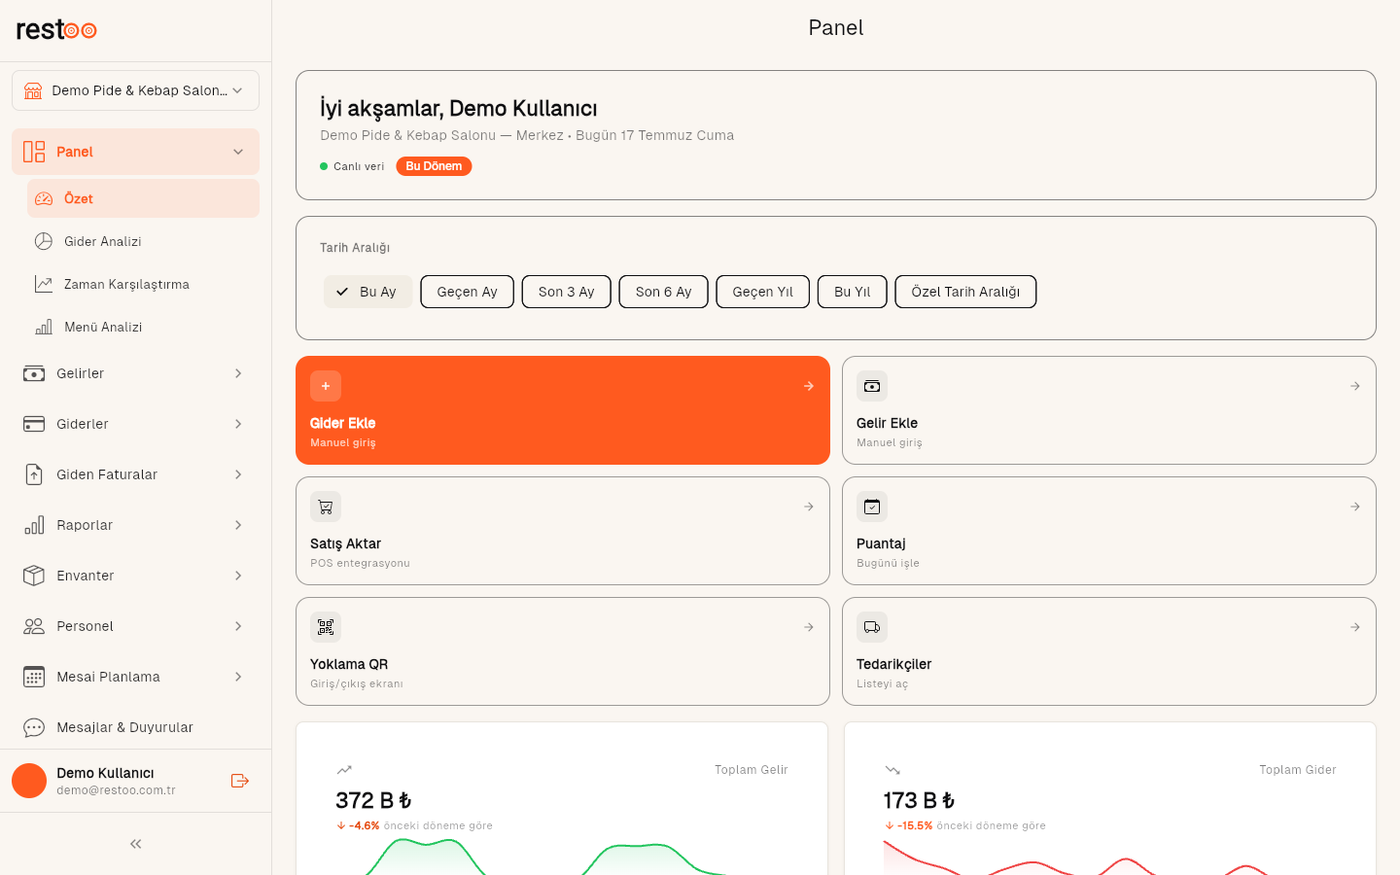This screenshot has height=875, width=1400.
Task: Click the Raporlar bars icon
Action: (34, 525)
